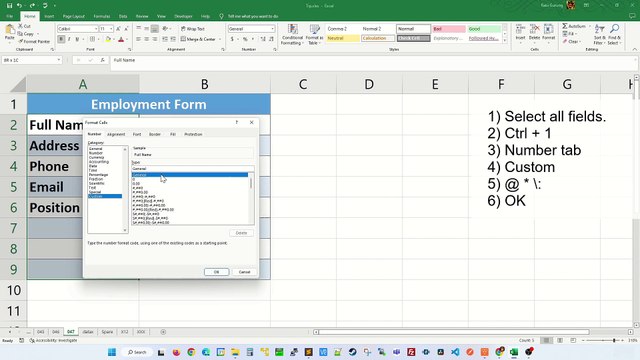The image size is (640, 360).
Task: Open the Formulas ribbon tab
Action: click(102, 16)
